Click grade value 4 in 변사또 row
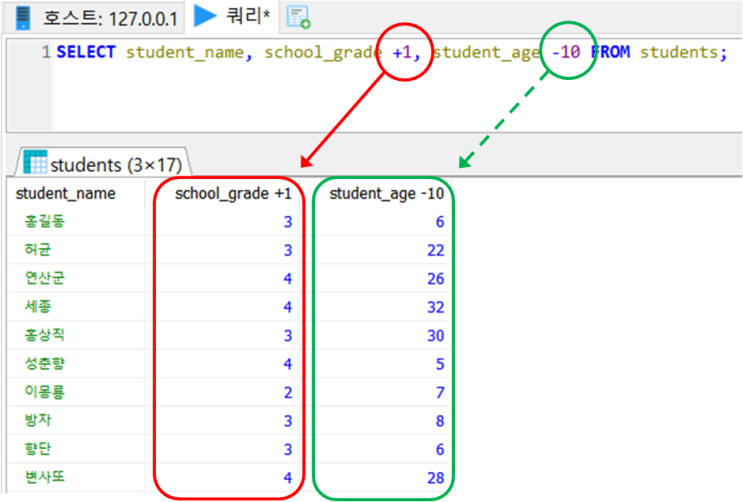Screen dimensions: 743x502 click(288, 478)
